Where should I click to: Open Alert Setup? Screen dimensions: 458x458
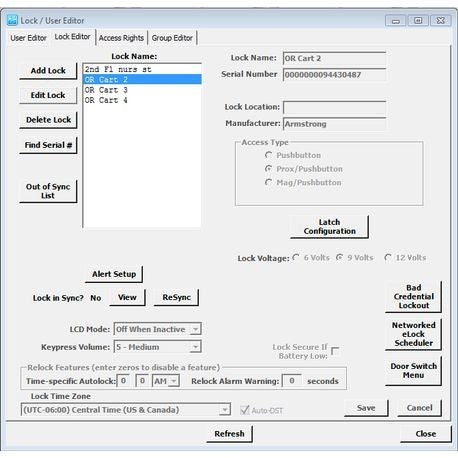coord(114,274)
